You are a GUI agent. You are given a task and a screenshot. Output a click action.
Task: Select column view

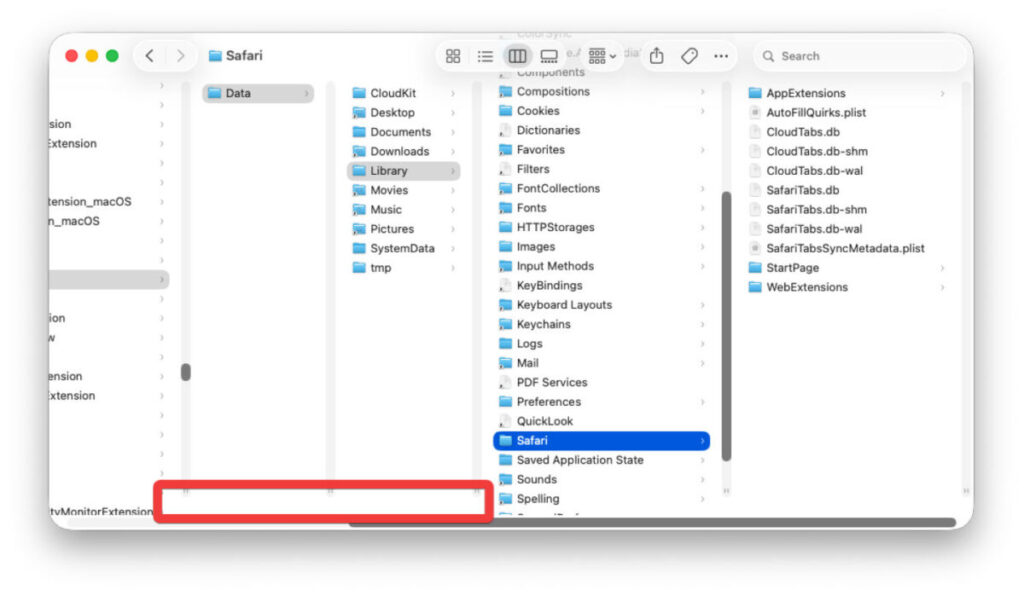[517, 56]
